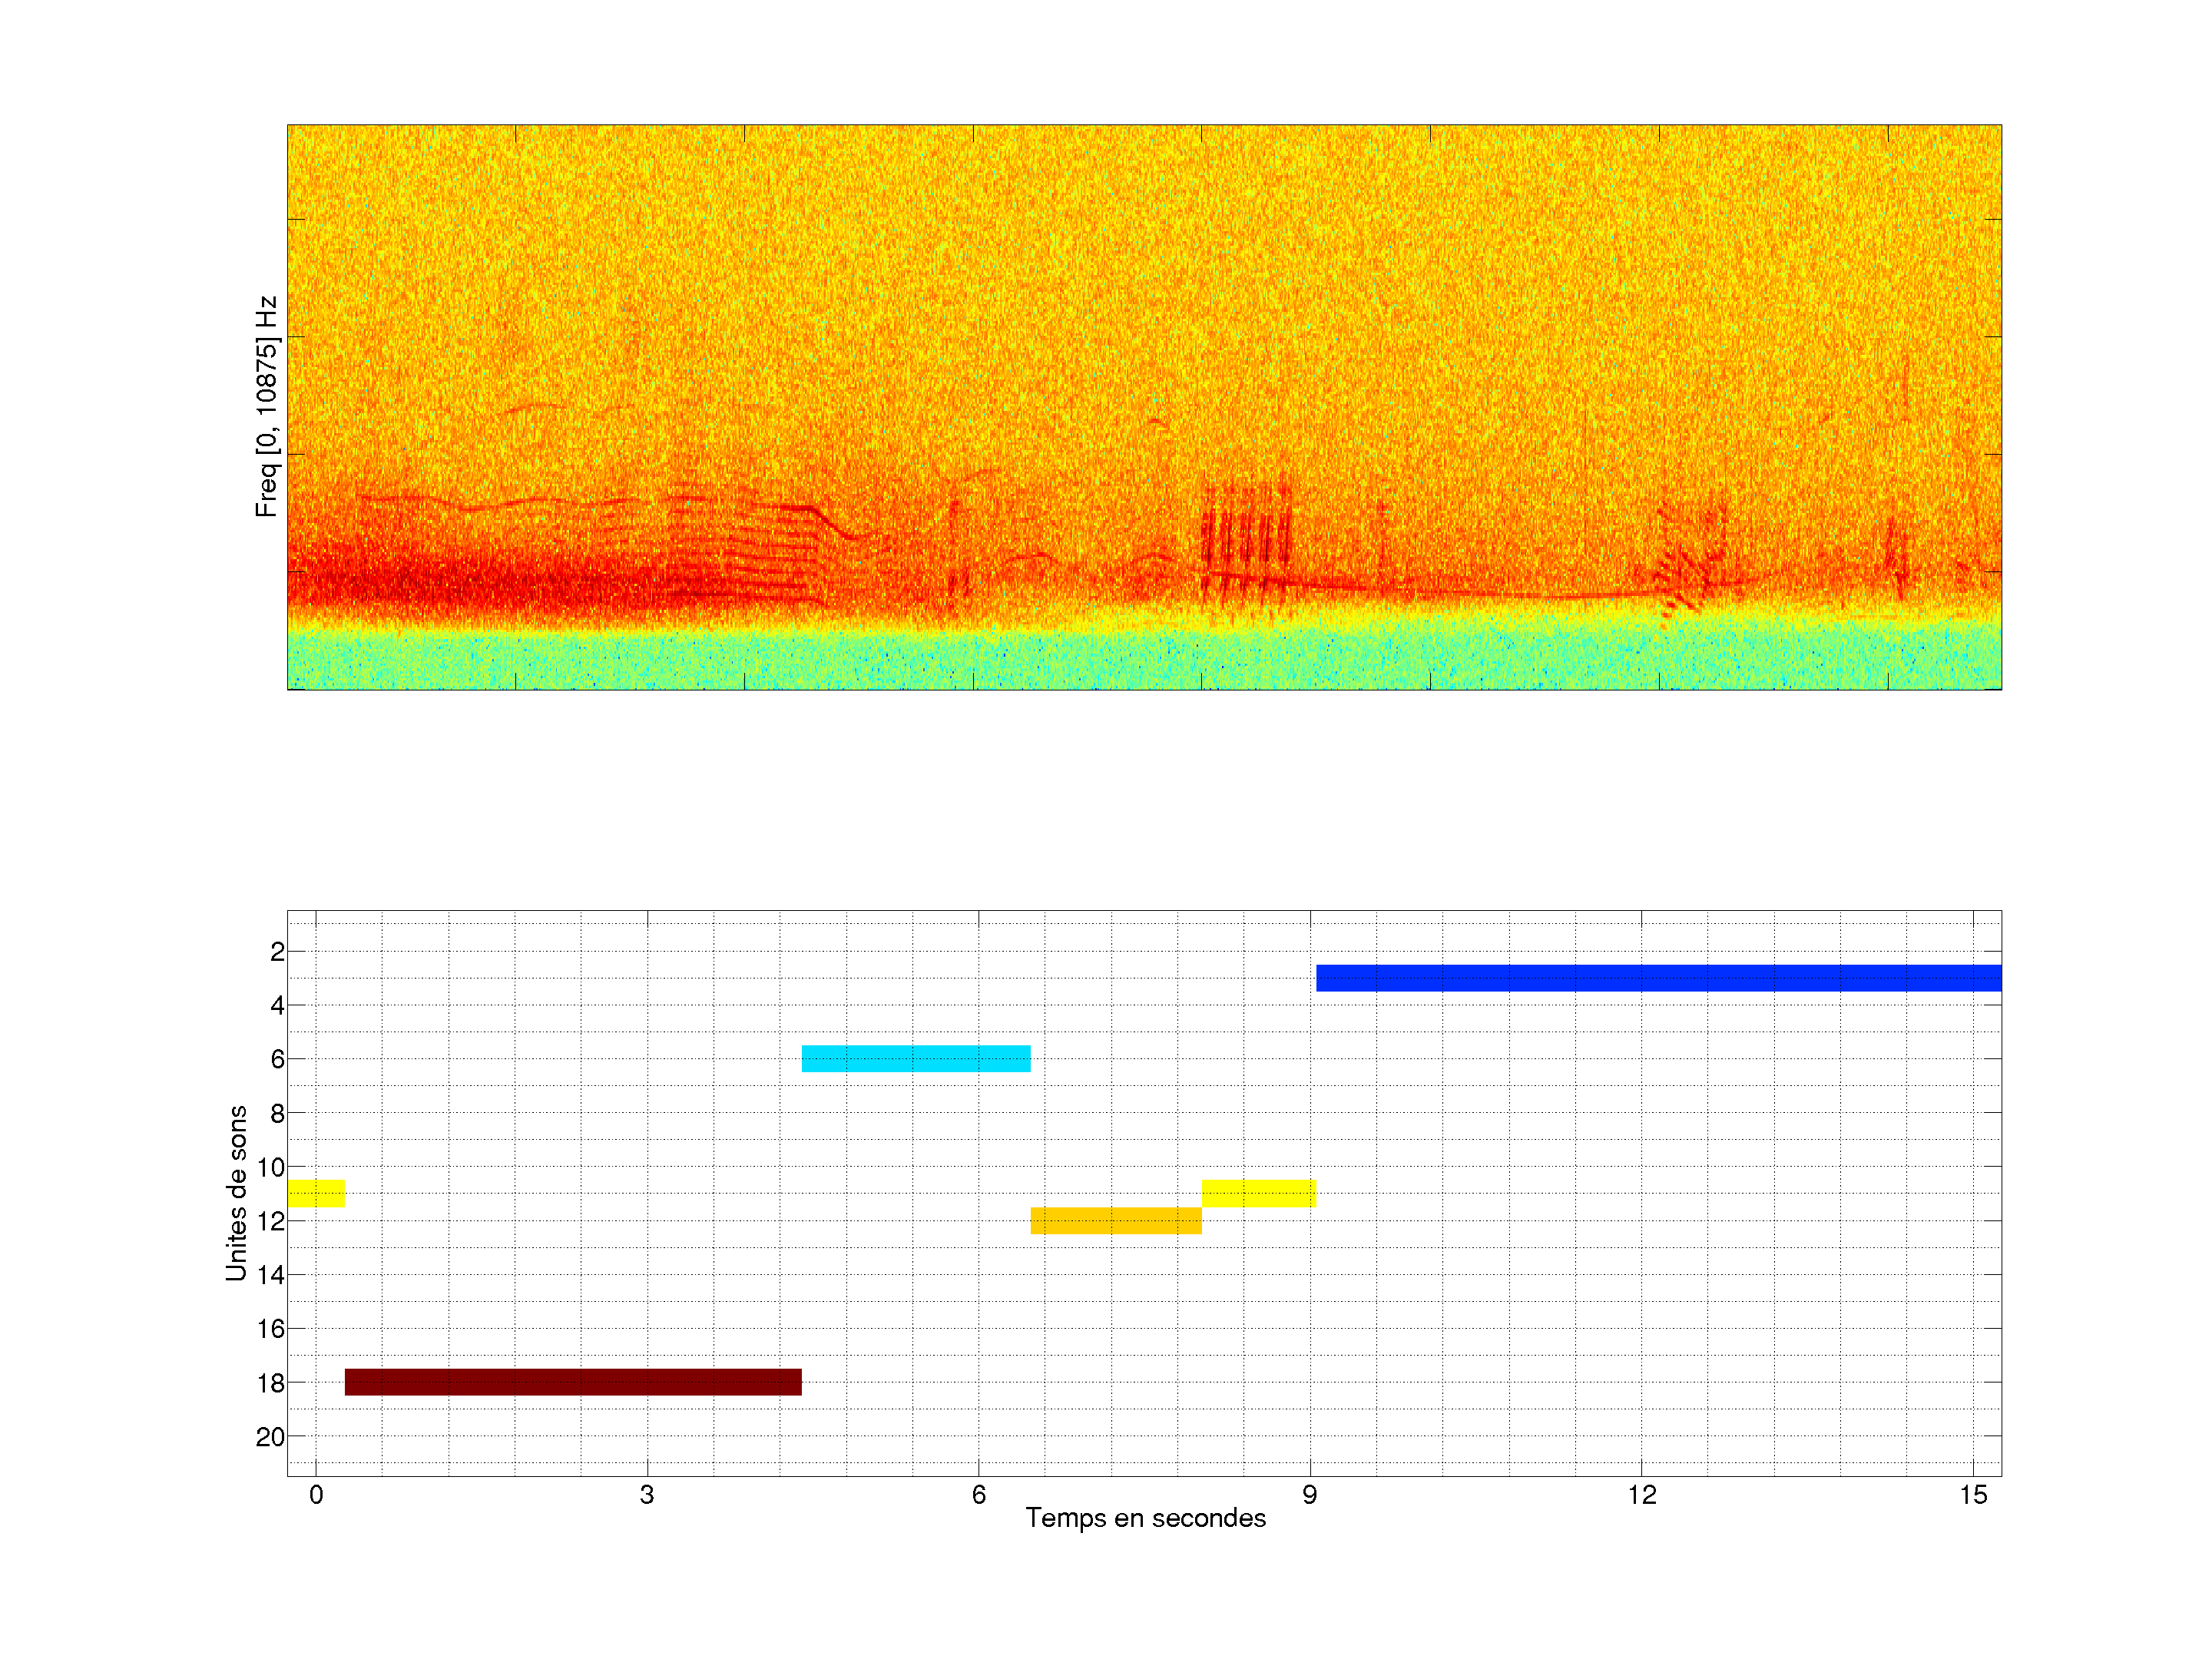This screenshot has height=1659, width=2212.
Task: Click the y-axis tick label 2
Action: point(277,952)
